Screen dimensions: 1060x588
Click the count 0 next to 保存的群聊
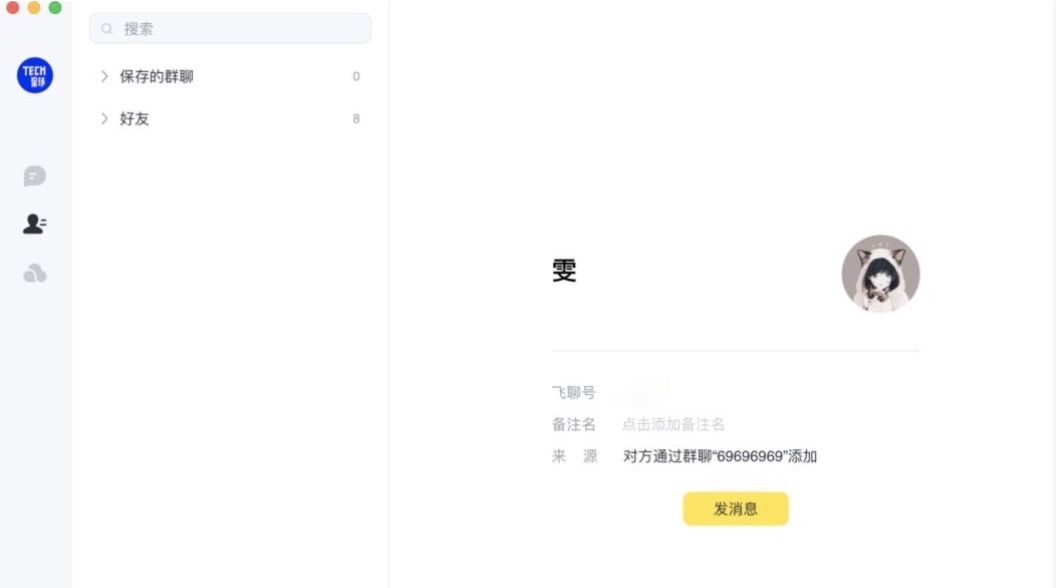click(x=356, y=76)
